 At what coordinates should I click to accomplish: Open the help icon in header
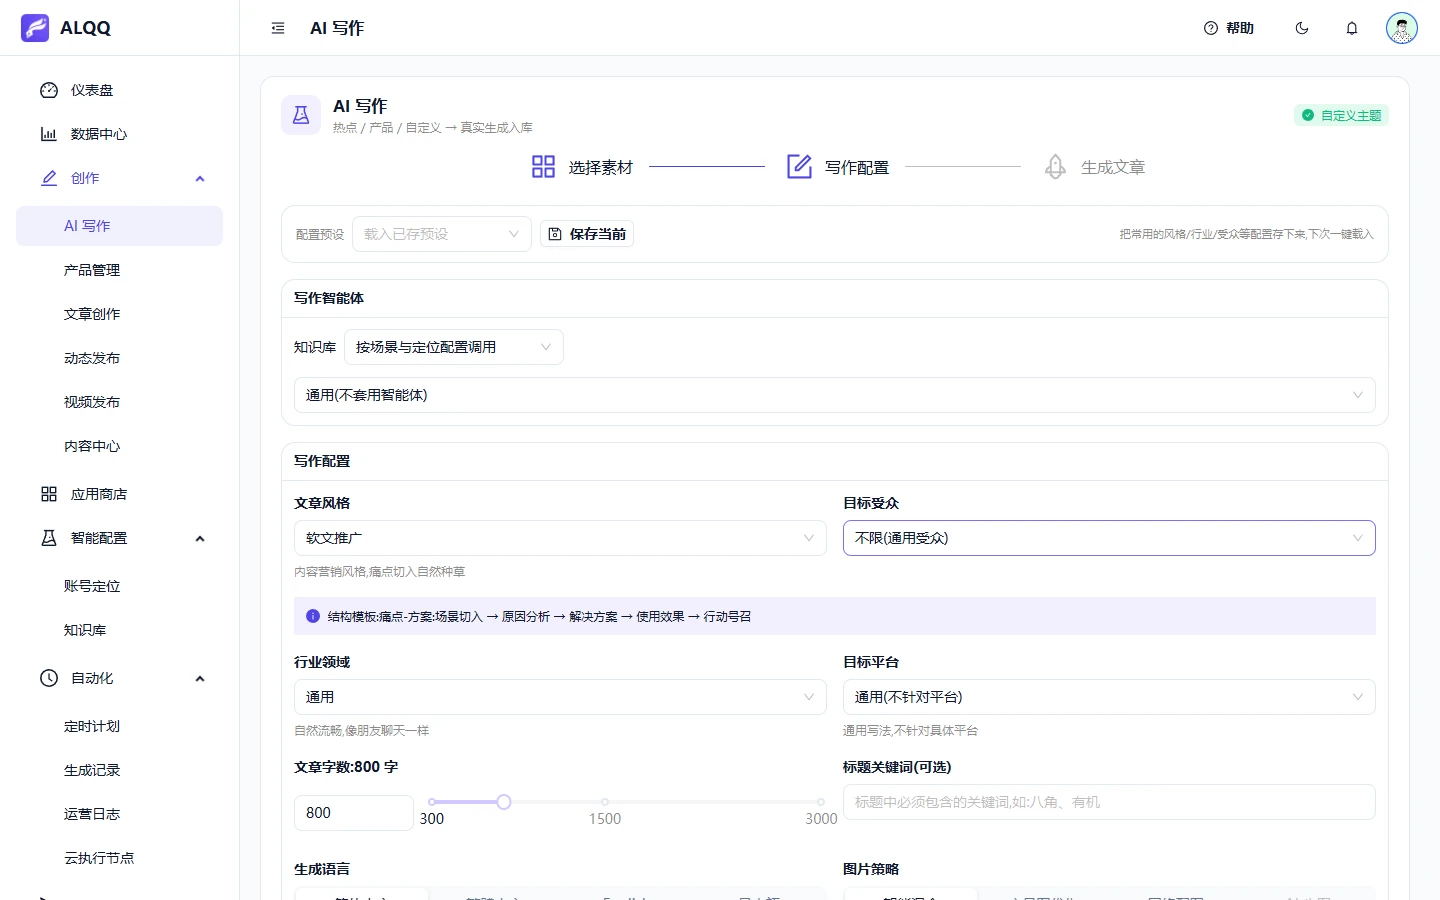[x=1211, y=28]
